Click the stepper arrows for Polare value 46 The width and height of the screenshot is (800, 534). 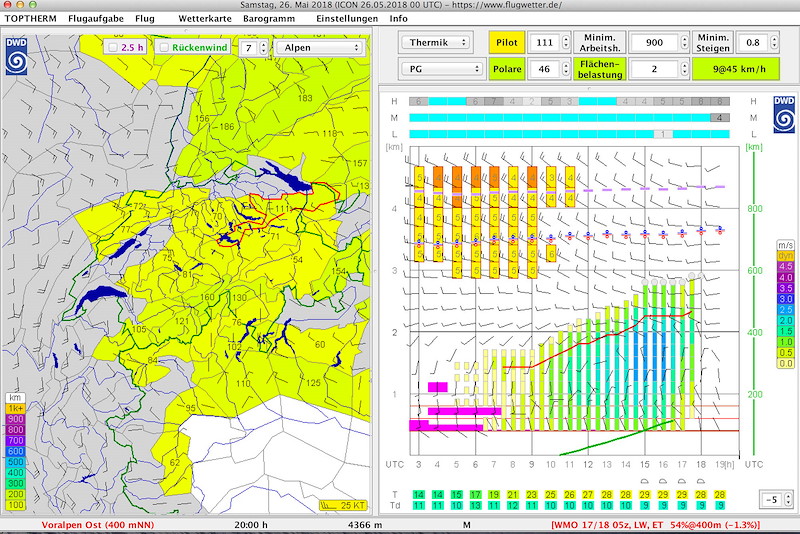click(564, 70)
